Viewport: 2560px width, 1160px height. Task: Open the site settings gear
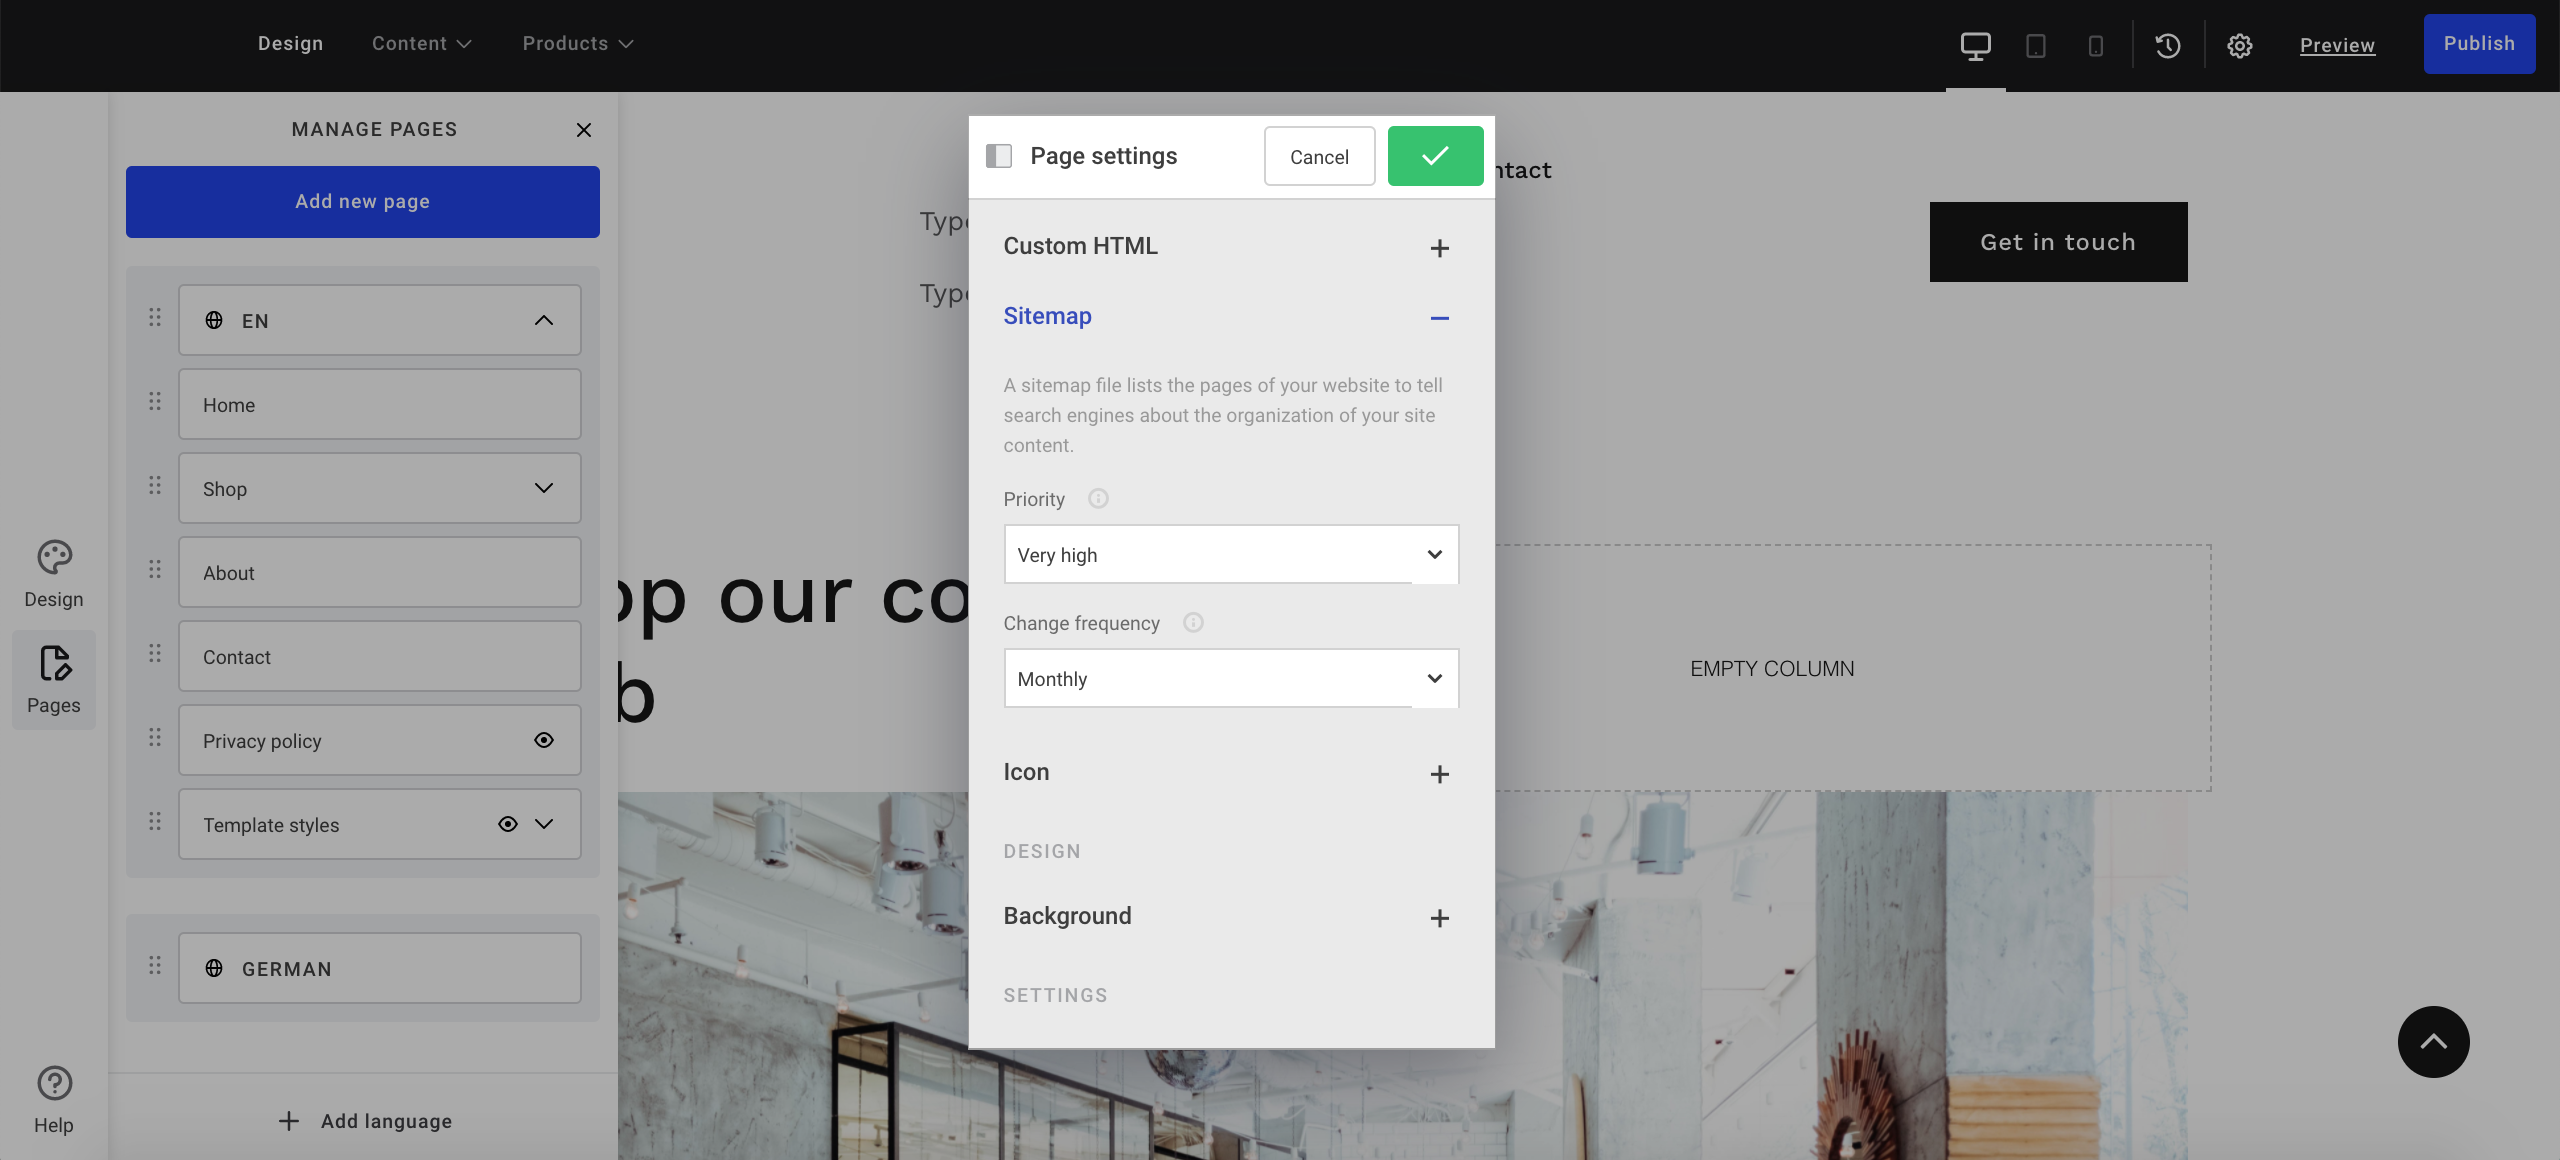click(2240, 45)
